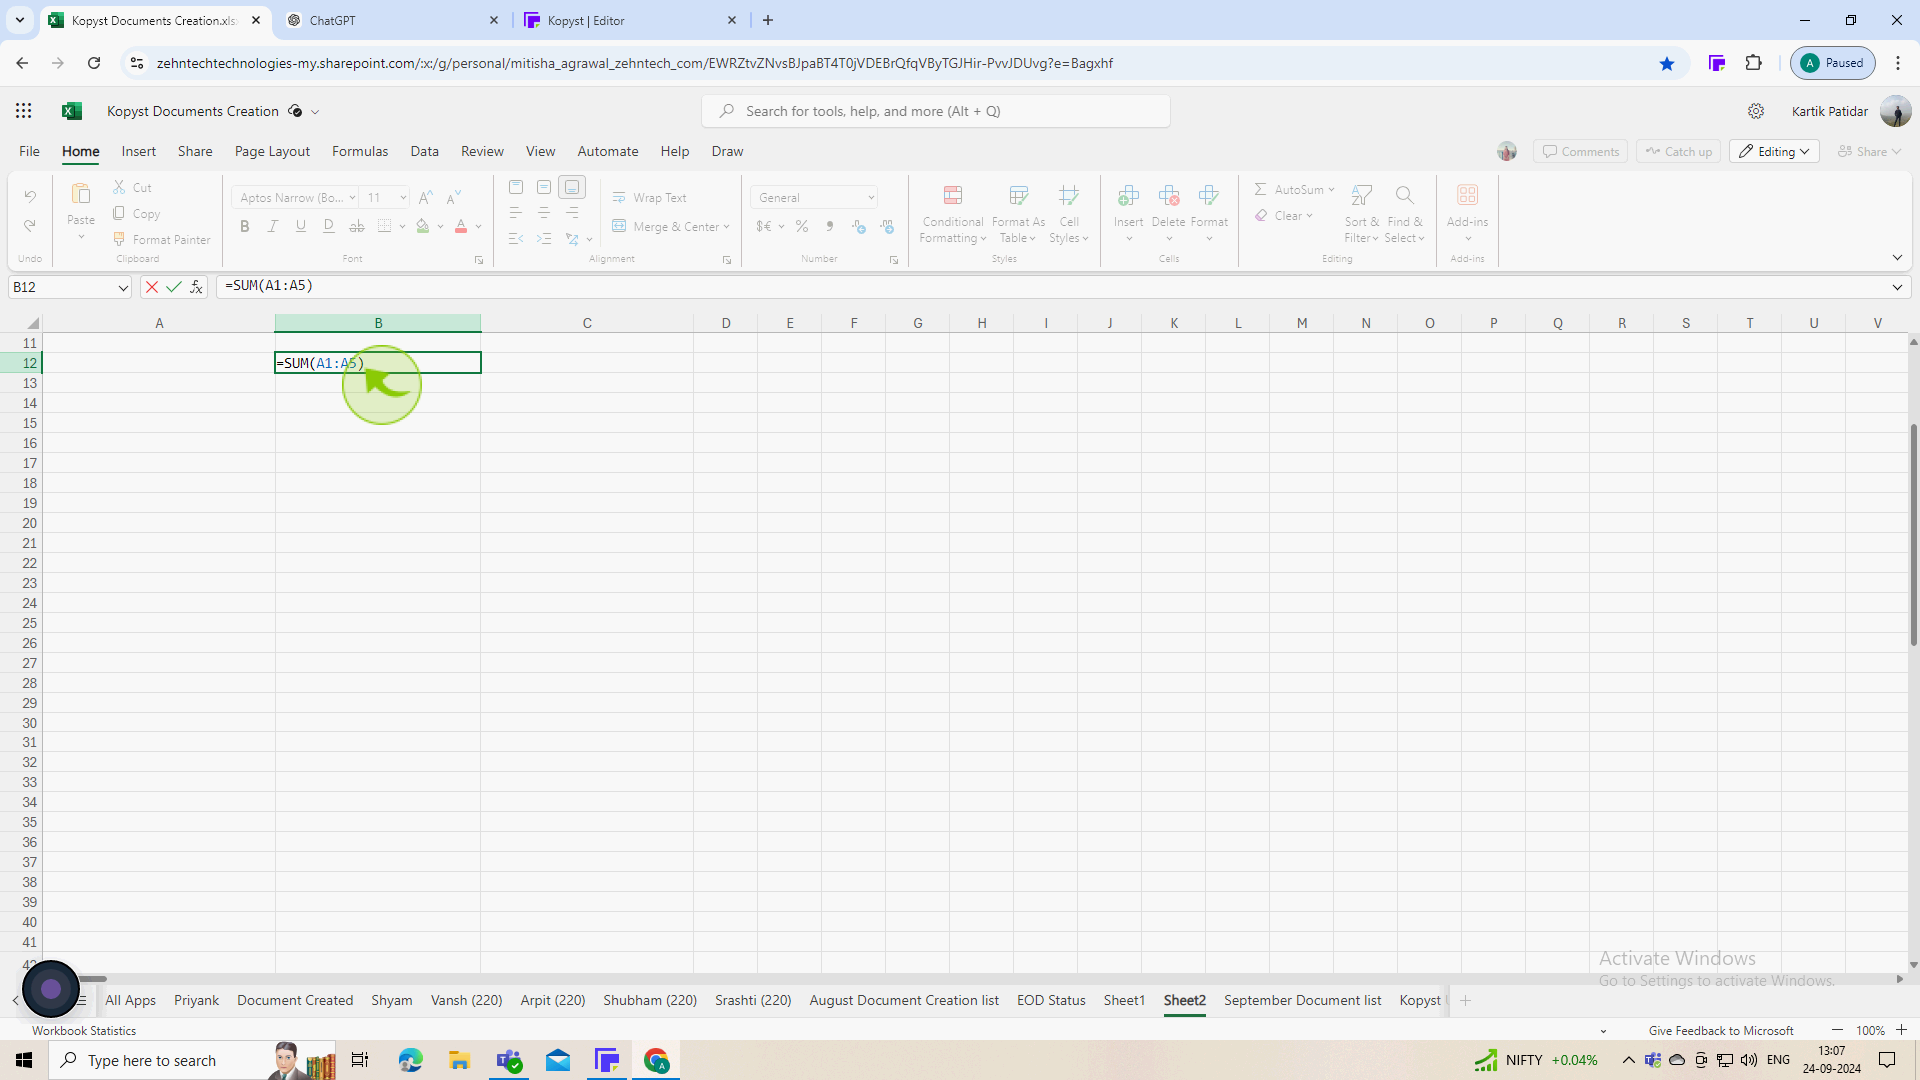Viewport: 1920px width, 1080px height.
Task: Click the Comments button
Action: 1580,152
